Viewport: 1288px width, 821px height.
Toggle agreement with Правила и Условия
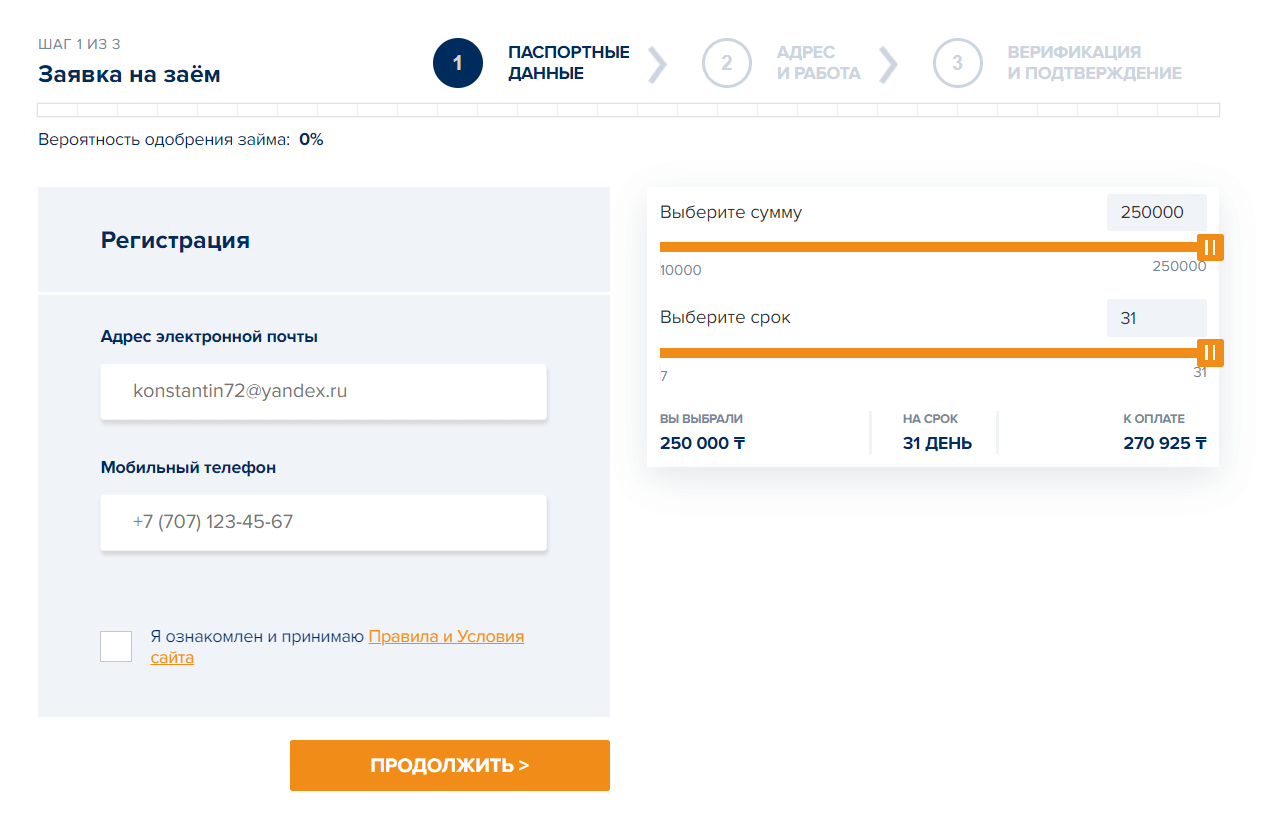point(115,646)
